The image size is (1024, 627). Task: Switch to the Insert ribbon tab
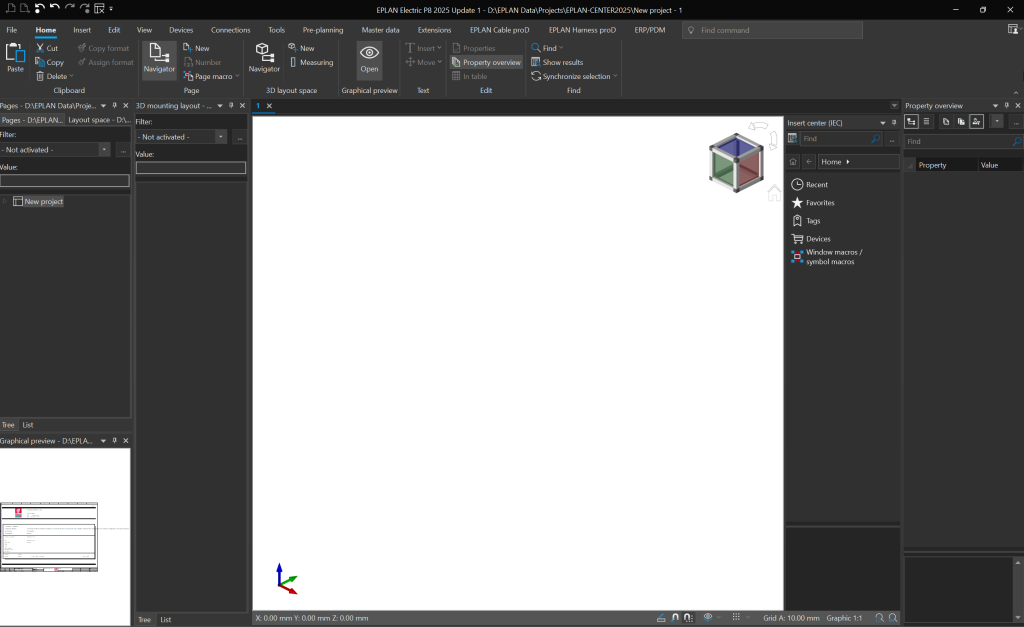pos(82,30)
